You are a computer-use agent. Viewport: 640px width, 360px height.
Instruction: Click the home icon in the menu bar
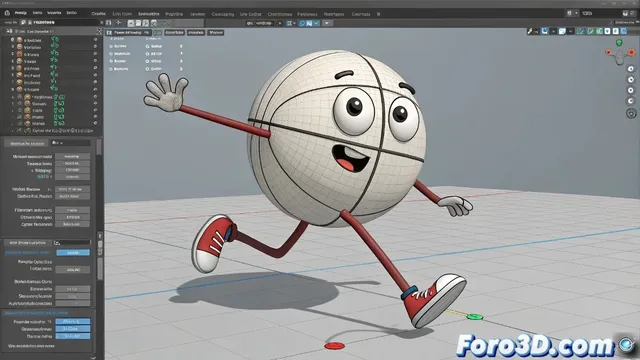[x=7, y=13]
